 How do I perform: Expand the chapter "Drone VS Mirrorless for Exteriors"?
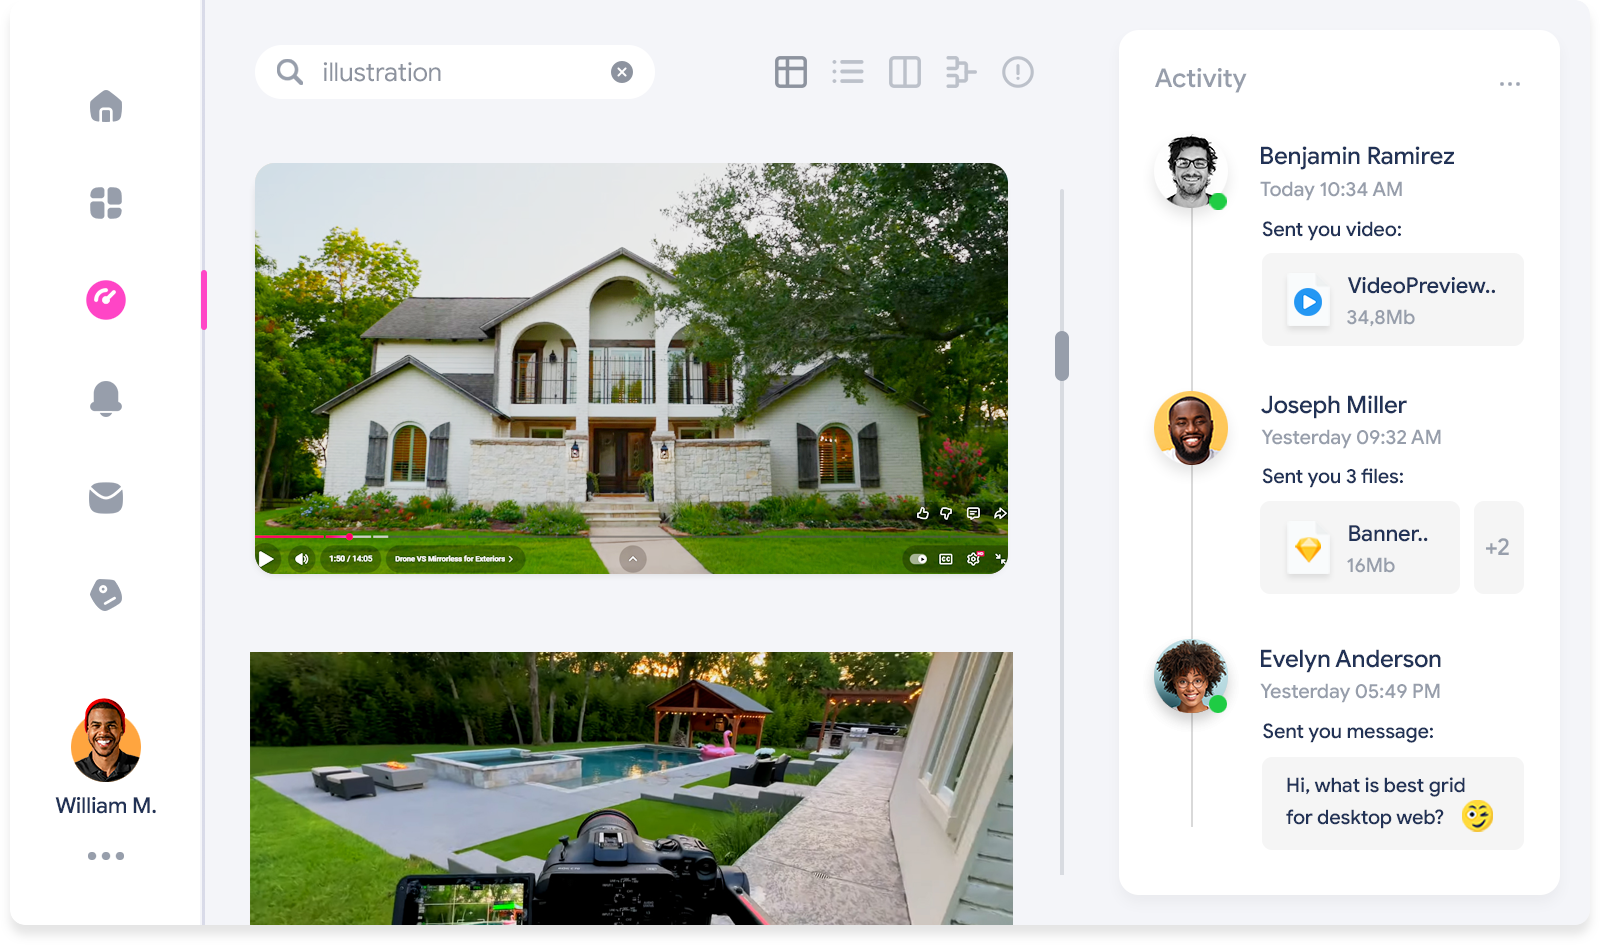(454, 559)
